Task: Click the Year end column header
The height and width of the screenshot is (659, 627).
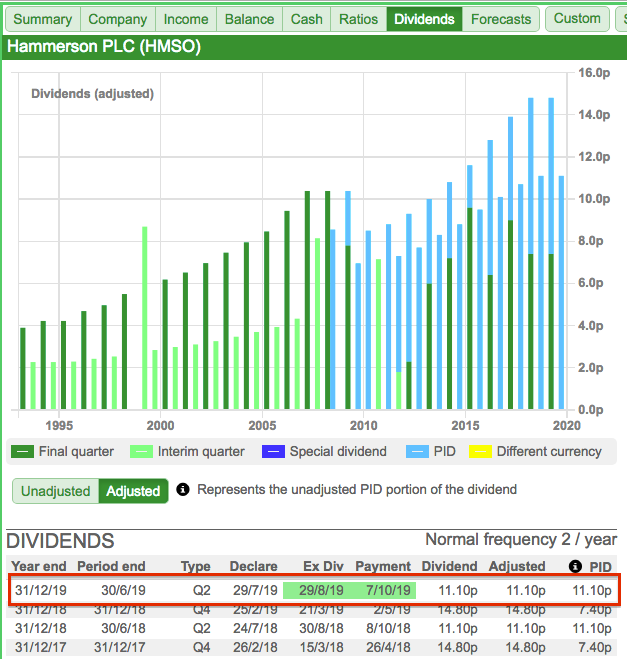Action: pos(39,566)
